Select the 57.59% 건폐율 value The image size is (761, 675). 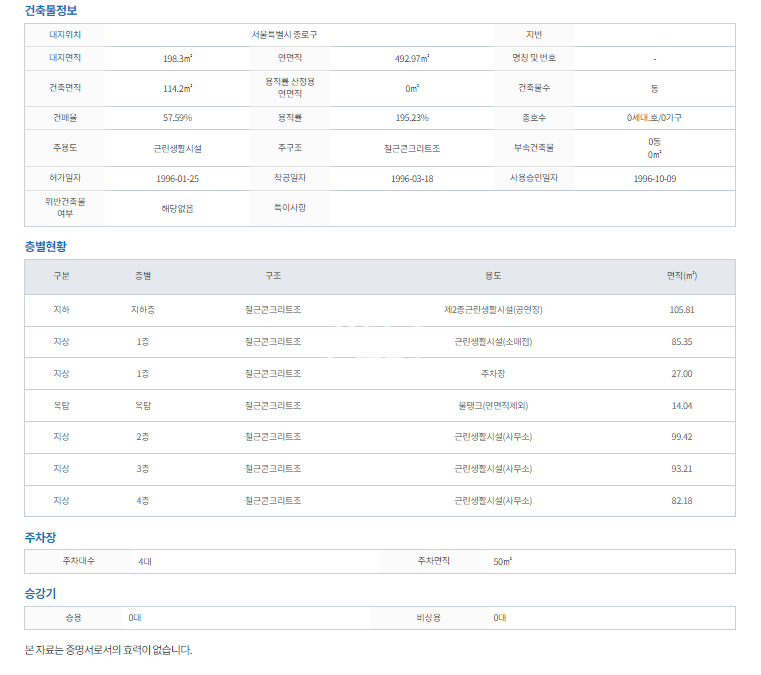pyautogui.click(x=177, y=118)
